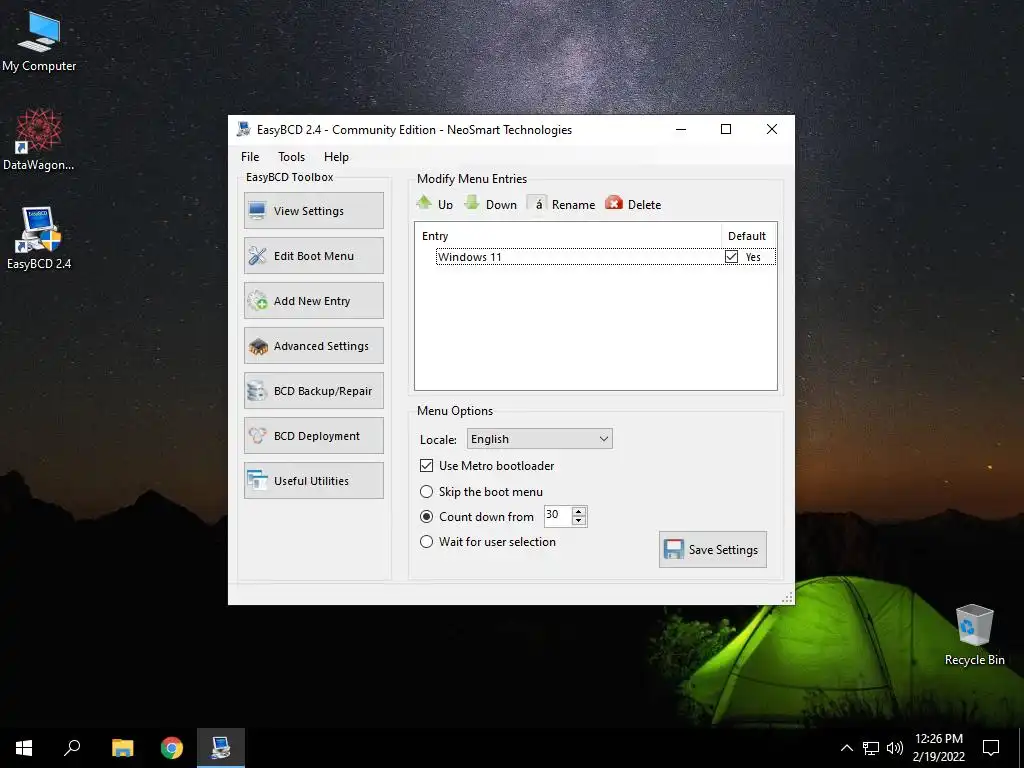The height and width of the screenshot is (768, 1024).
Task: Open the File menu
Action: 249,157
